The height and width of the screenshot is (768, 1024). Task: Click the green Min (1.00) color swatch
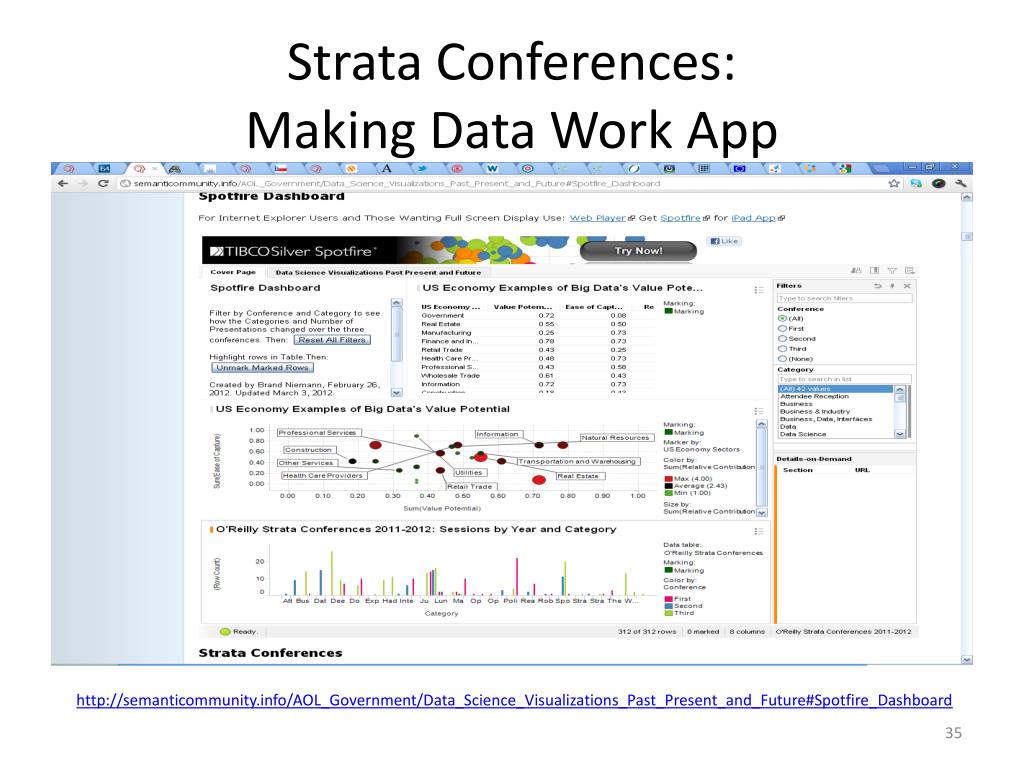668,493
